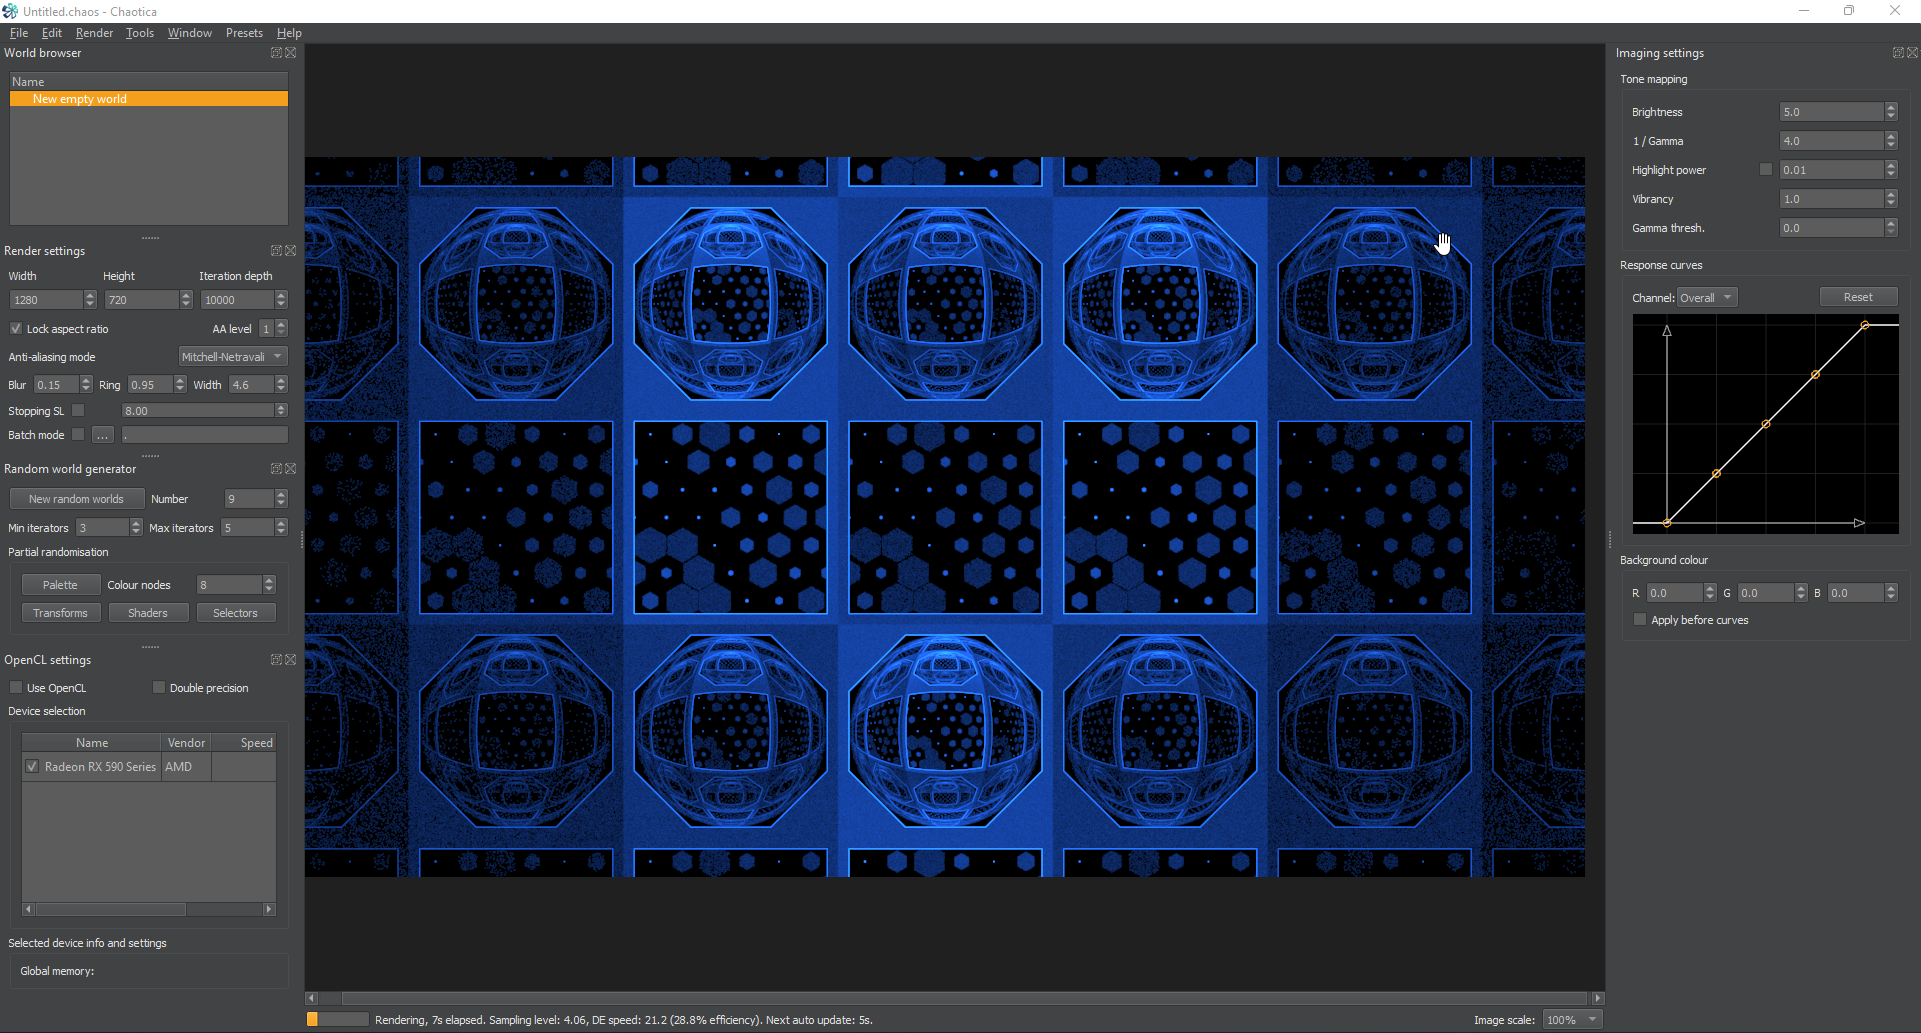Click the New random worlds button
This screenshot has width=1921, height=1033.
point(77,499)
